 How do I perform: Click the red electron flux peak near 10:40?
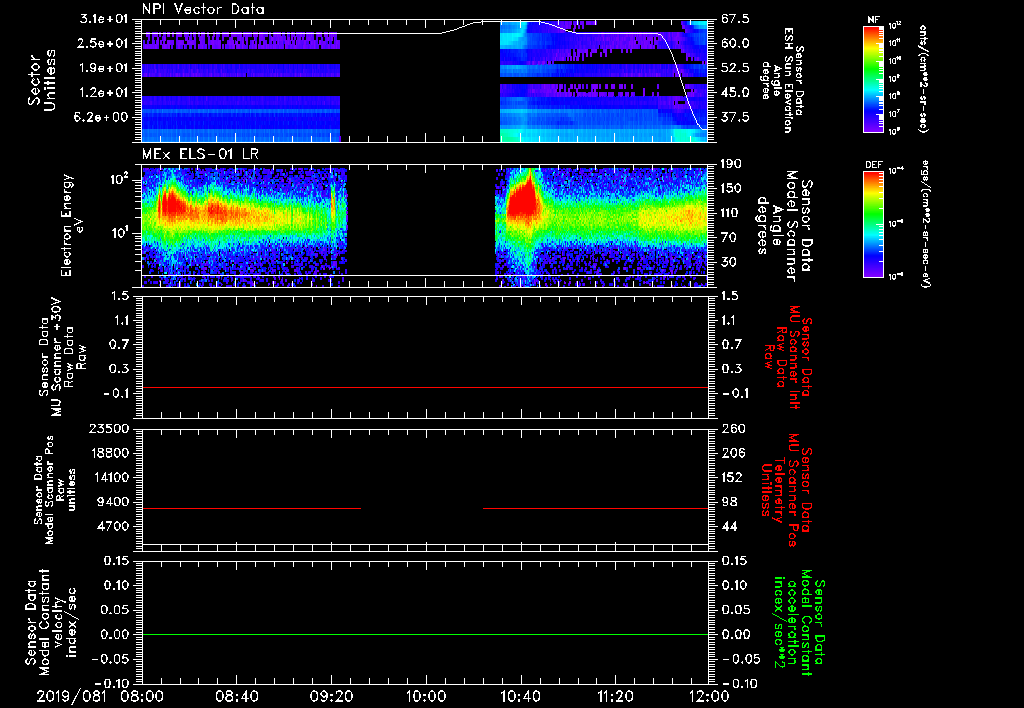tap(522, 199)
